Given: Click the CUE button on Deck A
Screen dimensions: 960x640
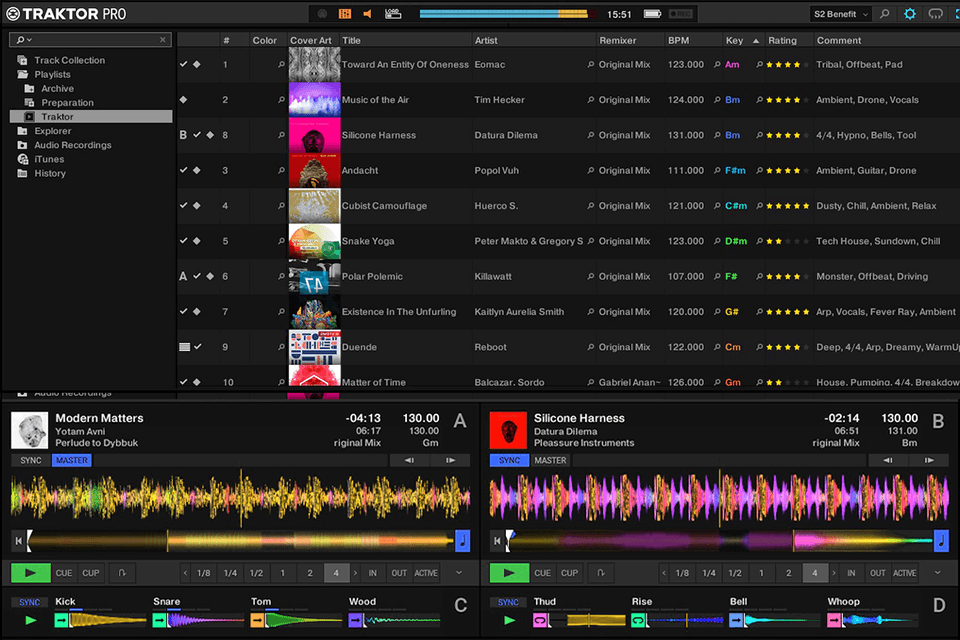Looking at the screenshot, I should coord(64,573).
